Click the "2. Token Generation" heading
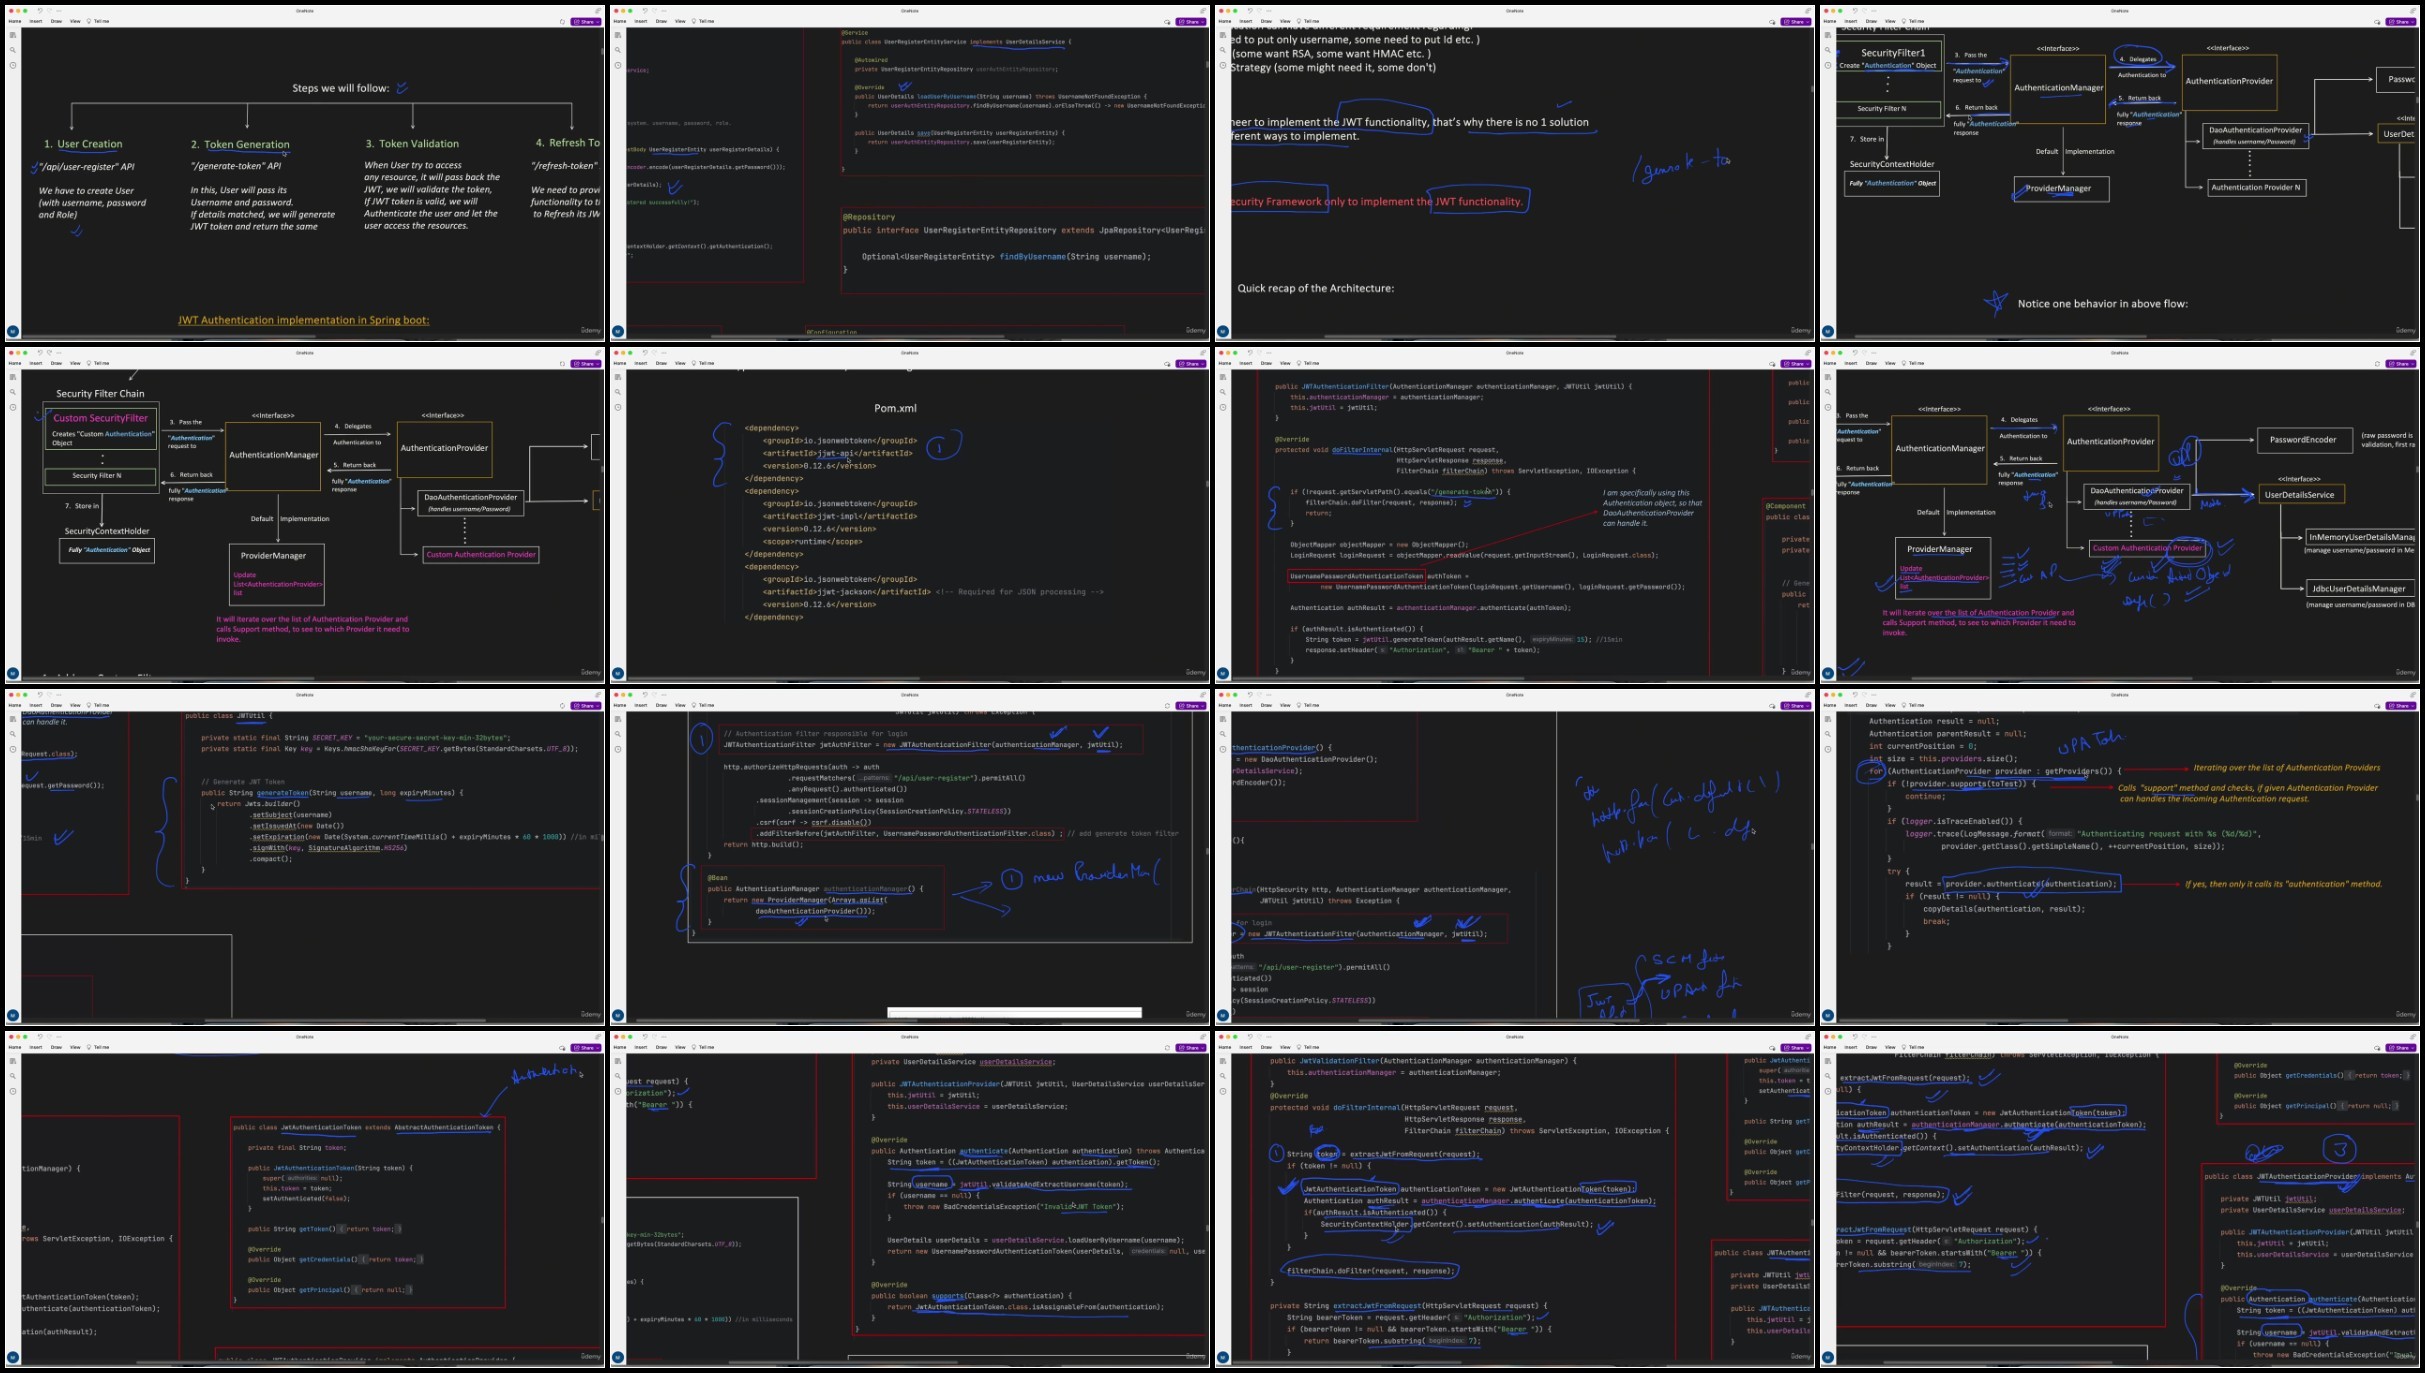This screenshot has height=1373, width=2425. (x=240, y=144)
